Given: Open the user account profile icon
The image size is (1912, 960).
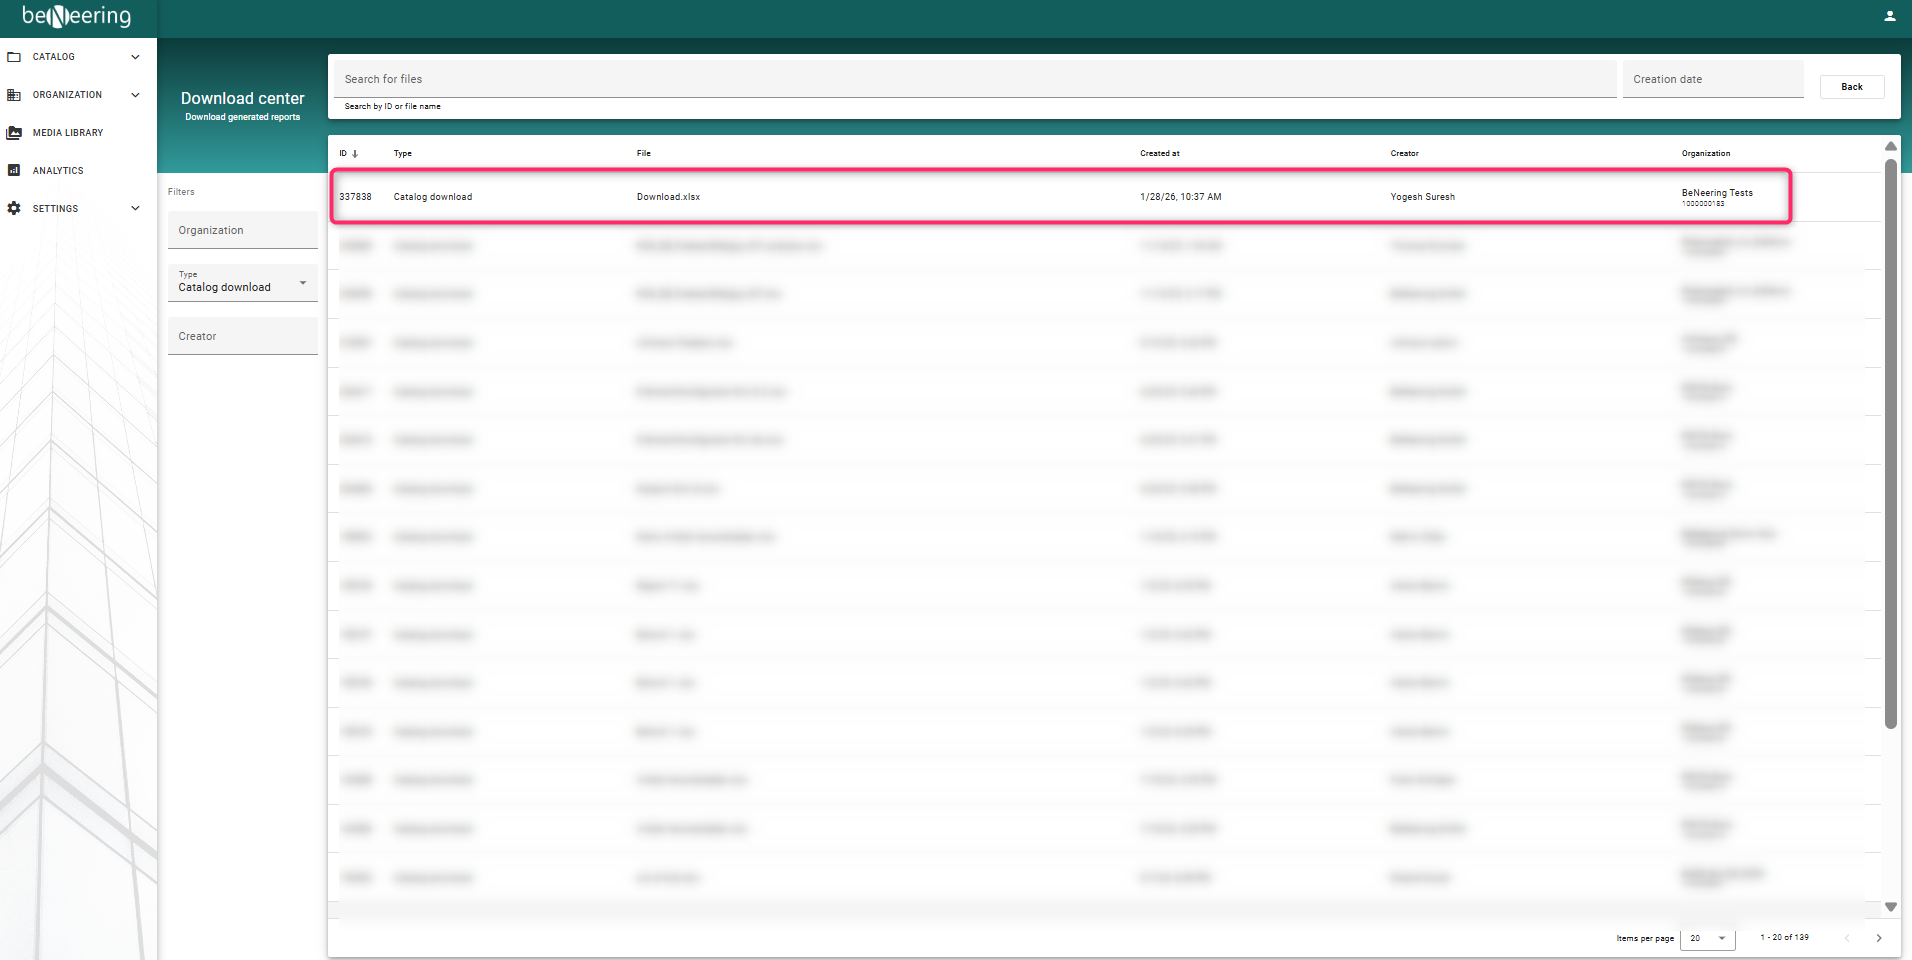Looking at the screenshot, I should click(1889, 16).
